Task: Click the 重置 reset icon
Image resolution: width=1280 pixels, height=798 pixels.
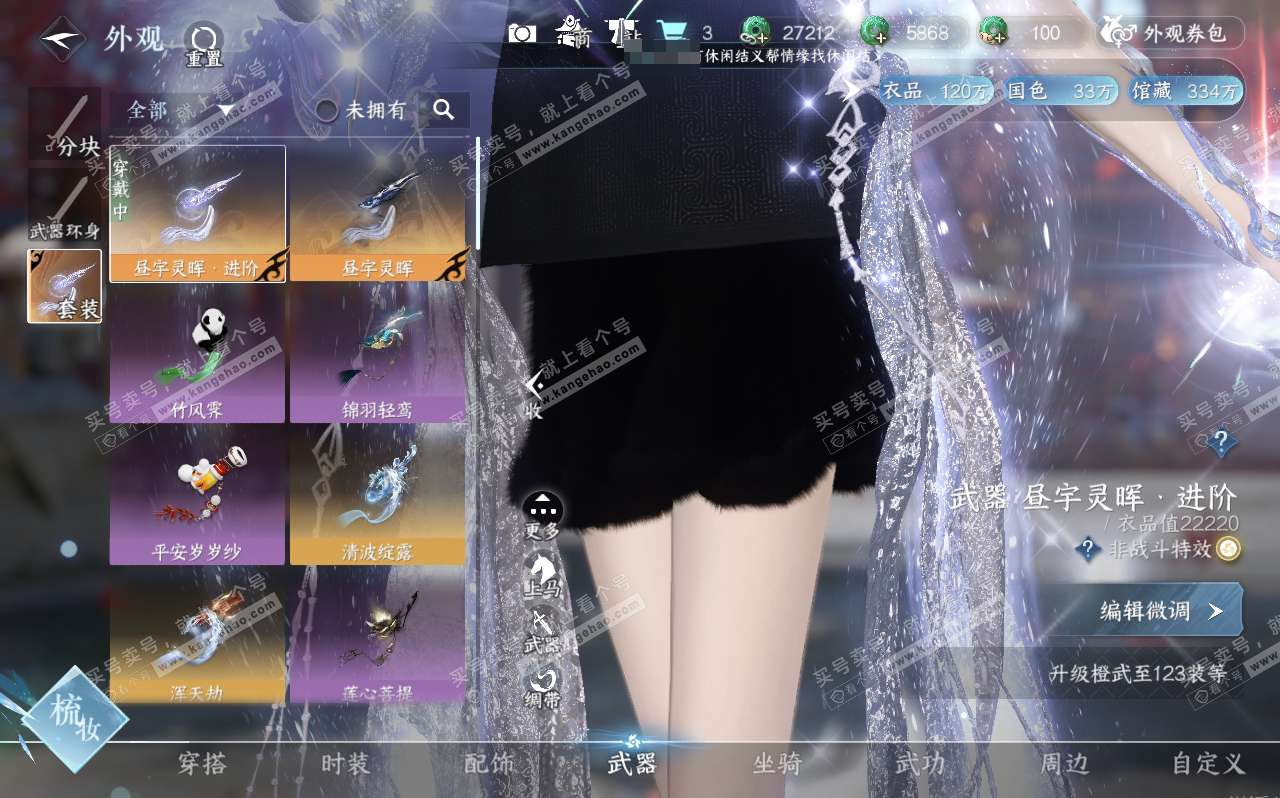Action: [x=203, y=44]
